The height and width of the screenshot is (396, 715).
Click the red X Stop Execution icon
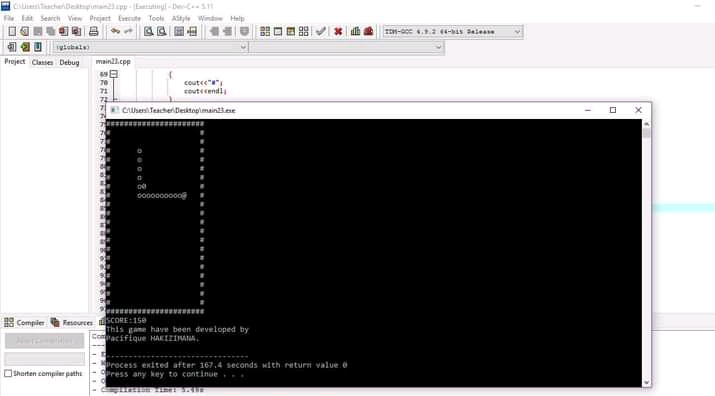pyautogui.click(x=338, y=31)
